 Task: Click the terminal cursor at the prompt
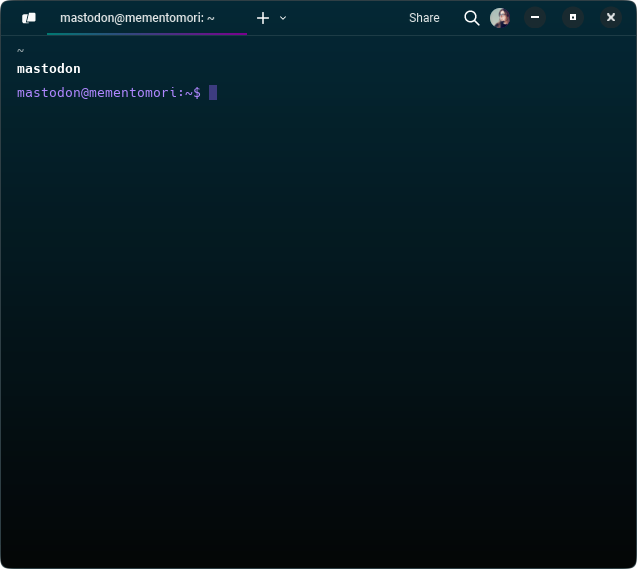pos(213,93)
